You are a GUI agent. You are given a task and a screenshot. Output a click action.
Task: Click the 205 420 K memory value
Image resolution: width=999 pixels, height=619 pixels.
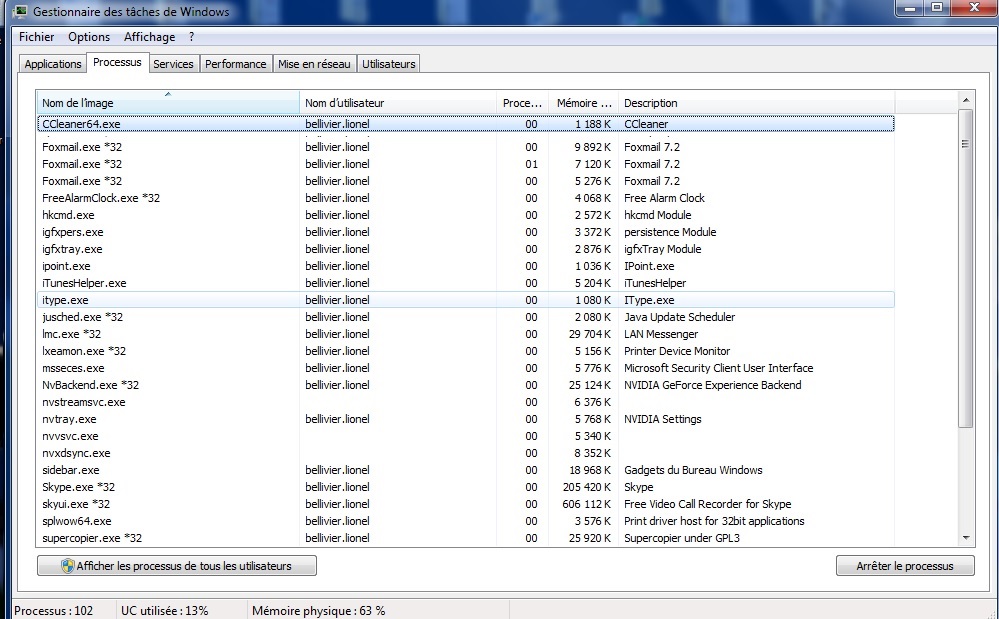coord(586,487)
